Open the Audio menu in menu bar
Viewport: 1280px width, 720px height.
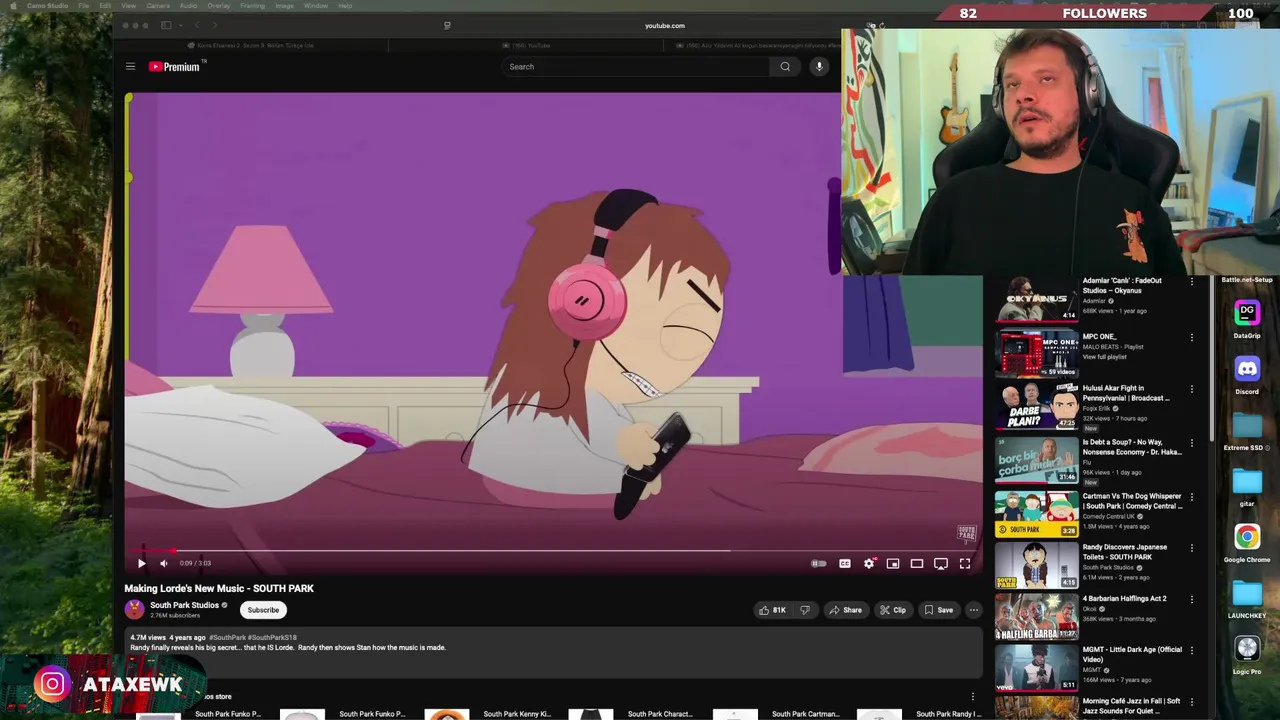click(x=188, y=6)
